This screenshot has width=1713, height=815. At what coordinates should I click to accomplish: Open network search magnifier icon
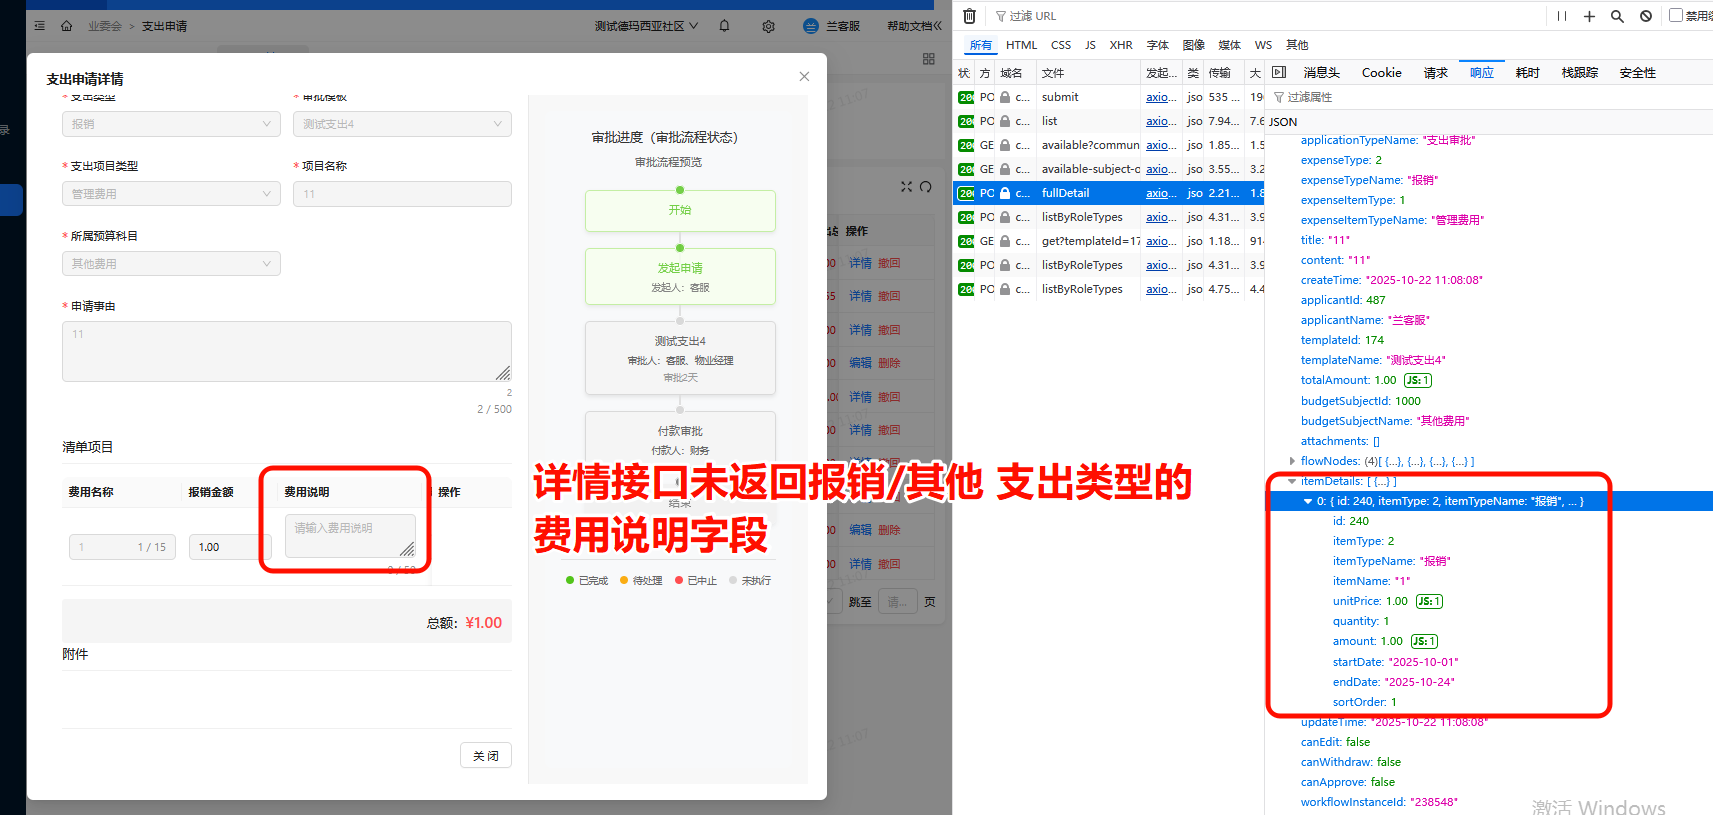[x=1617, y=16]
